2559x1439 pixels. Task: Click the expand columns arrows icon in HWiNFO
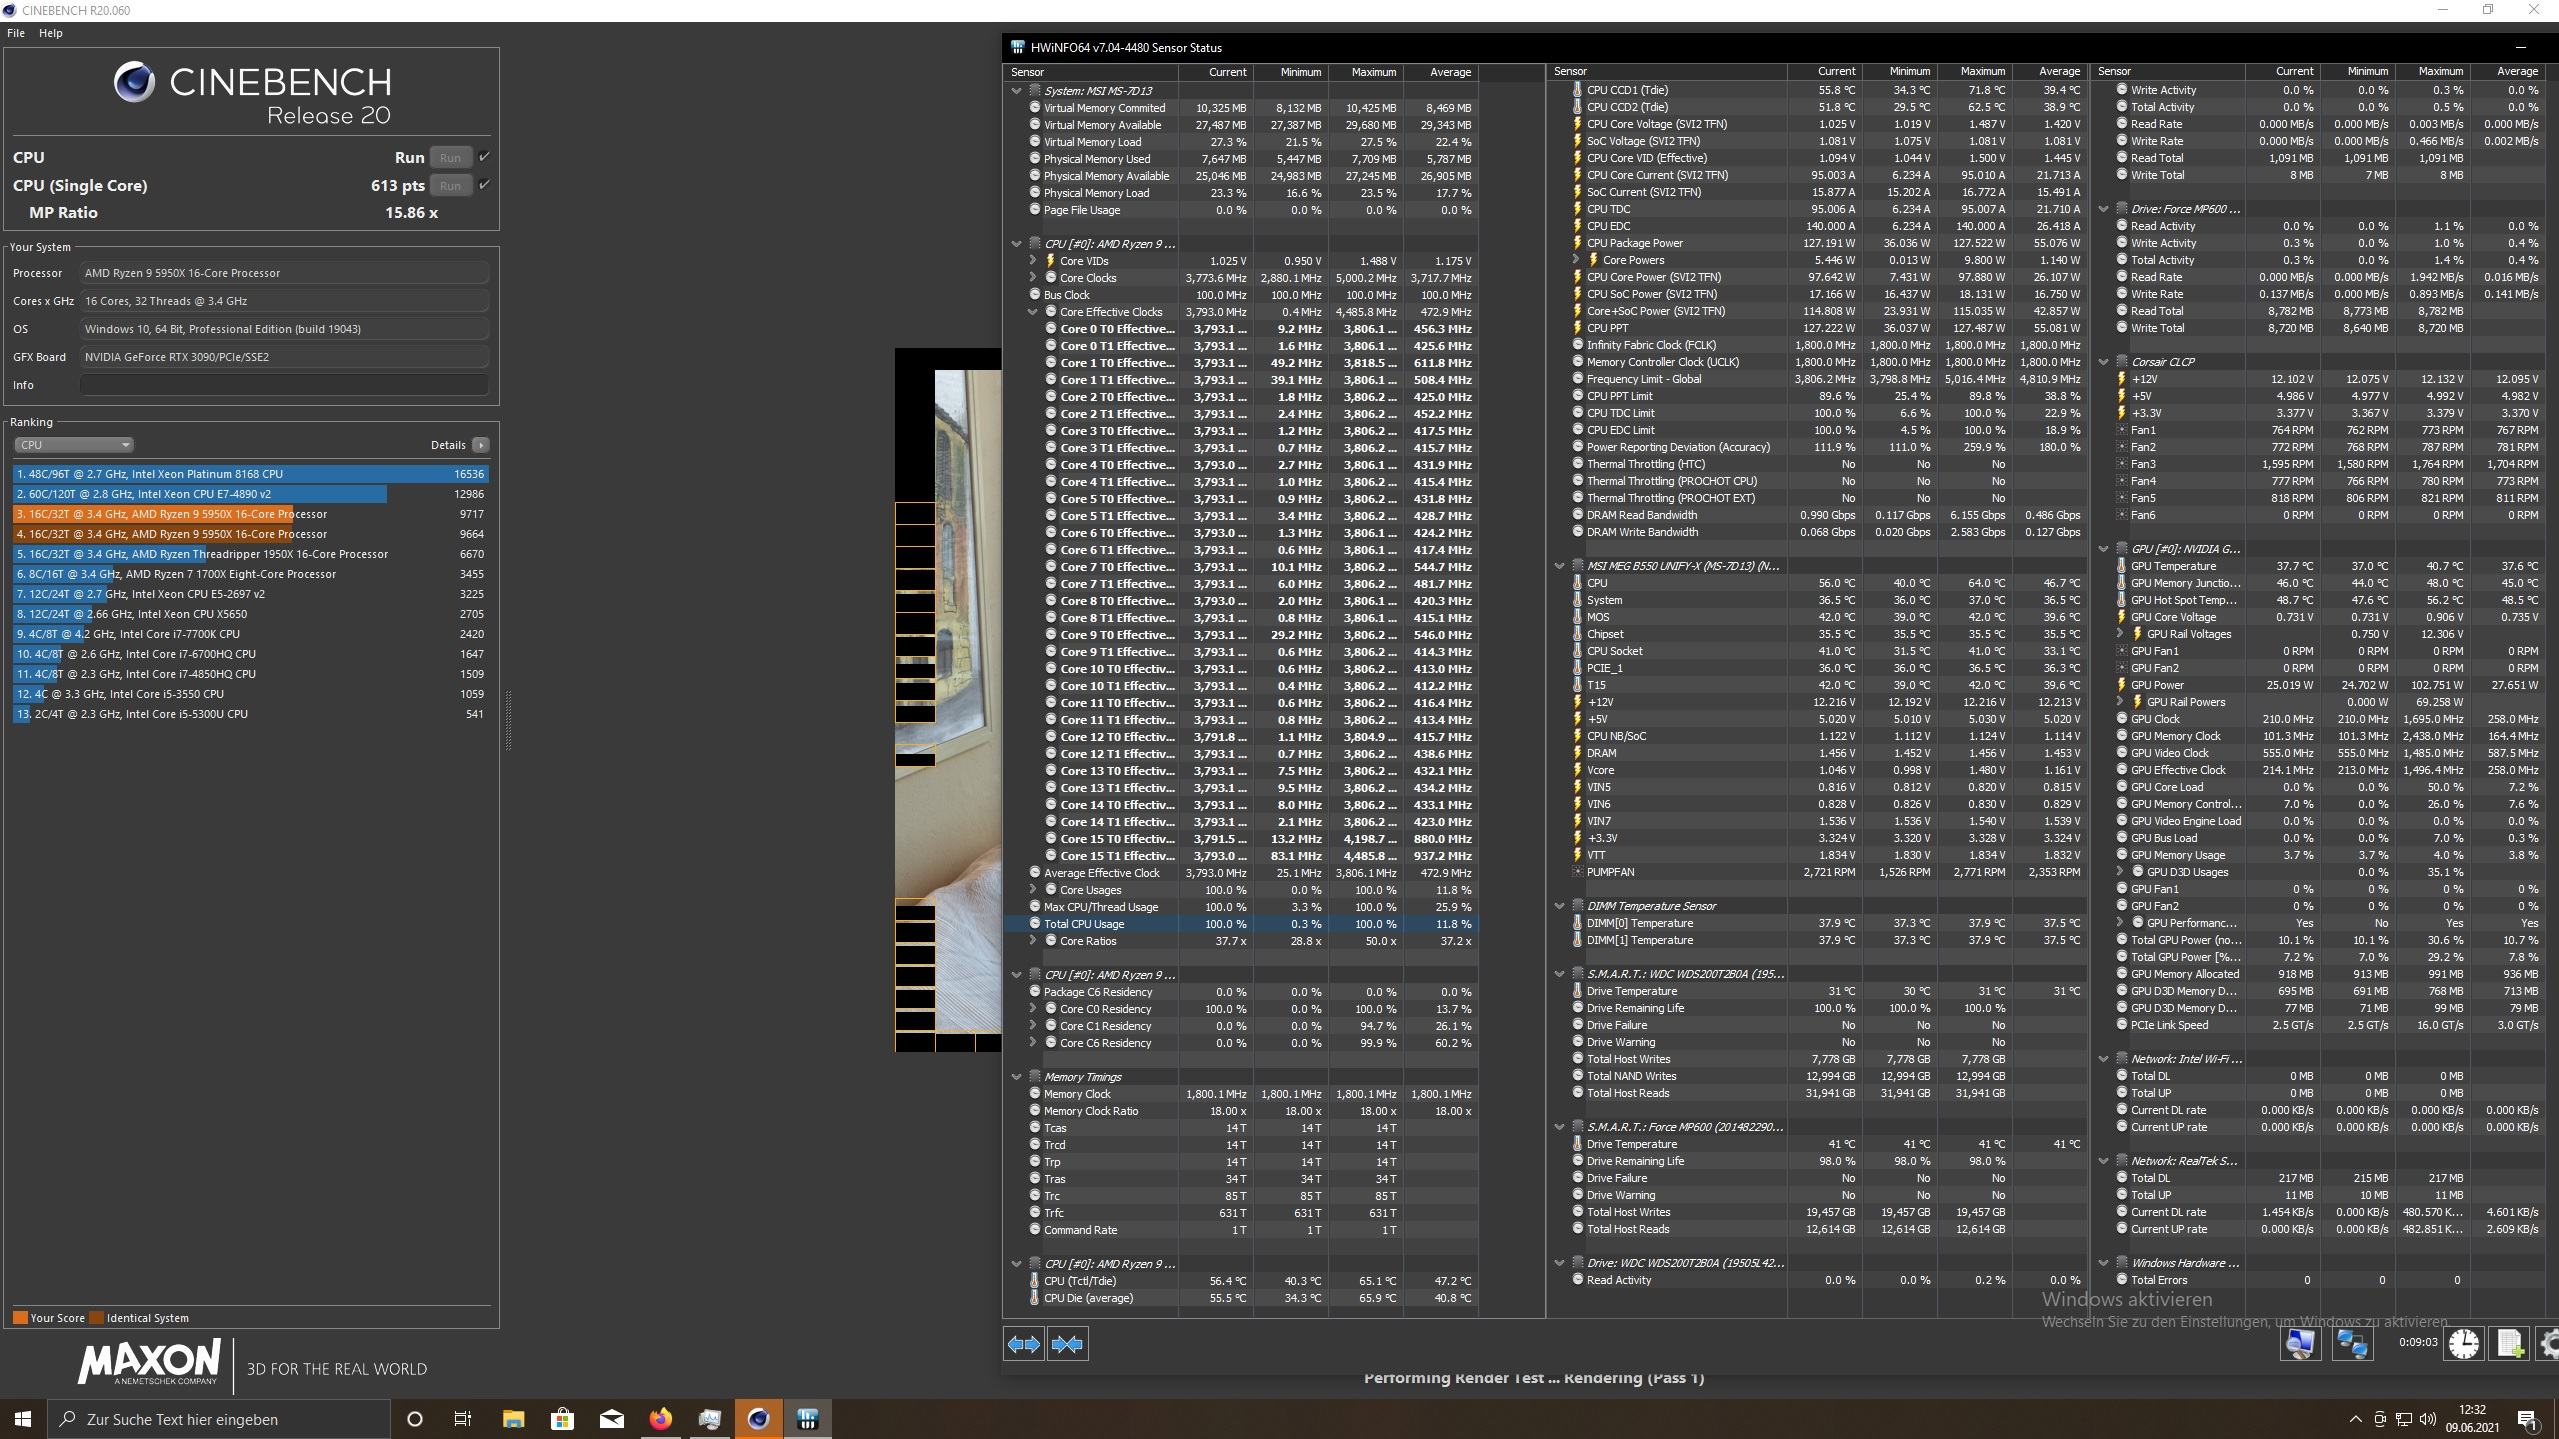coord(1023,1344)
